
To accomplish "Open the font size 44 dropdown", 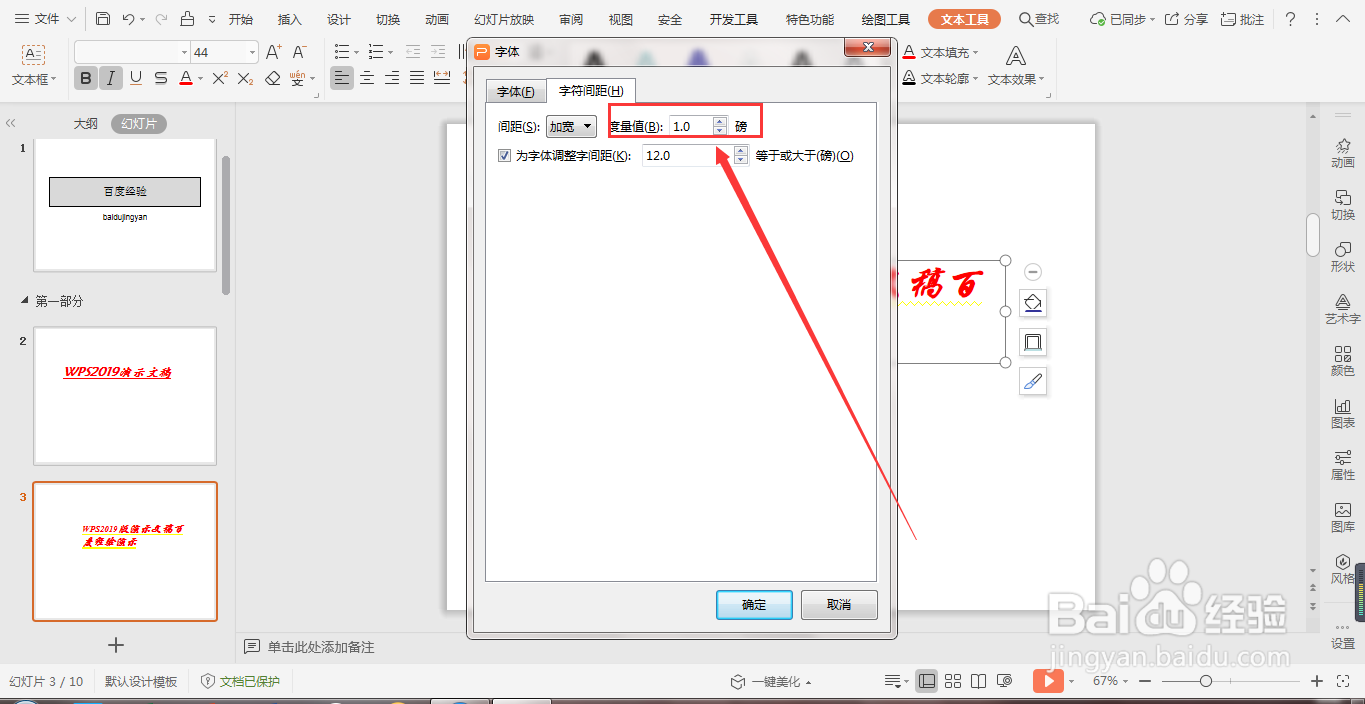I will pos(251,52).
